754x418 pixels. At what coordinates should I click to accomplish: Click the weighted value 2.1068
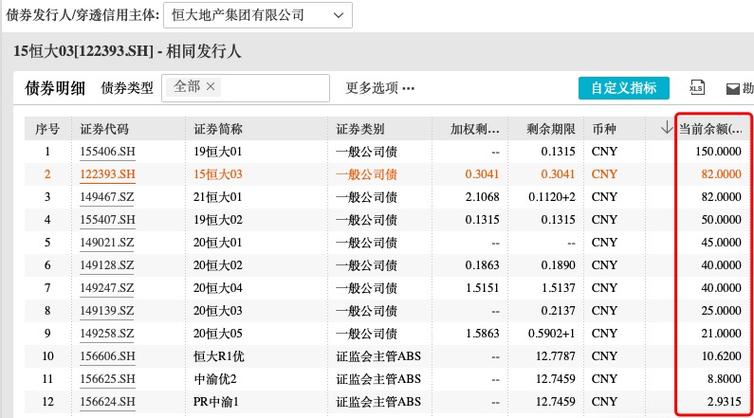tap(482, 197)
